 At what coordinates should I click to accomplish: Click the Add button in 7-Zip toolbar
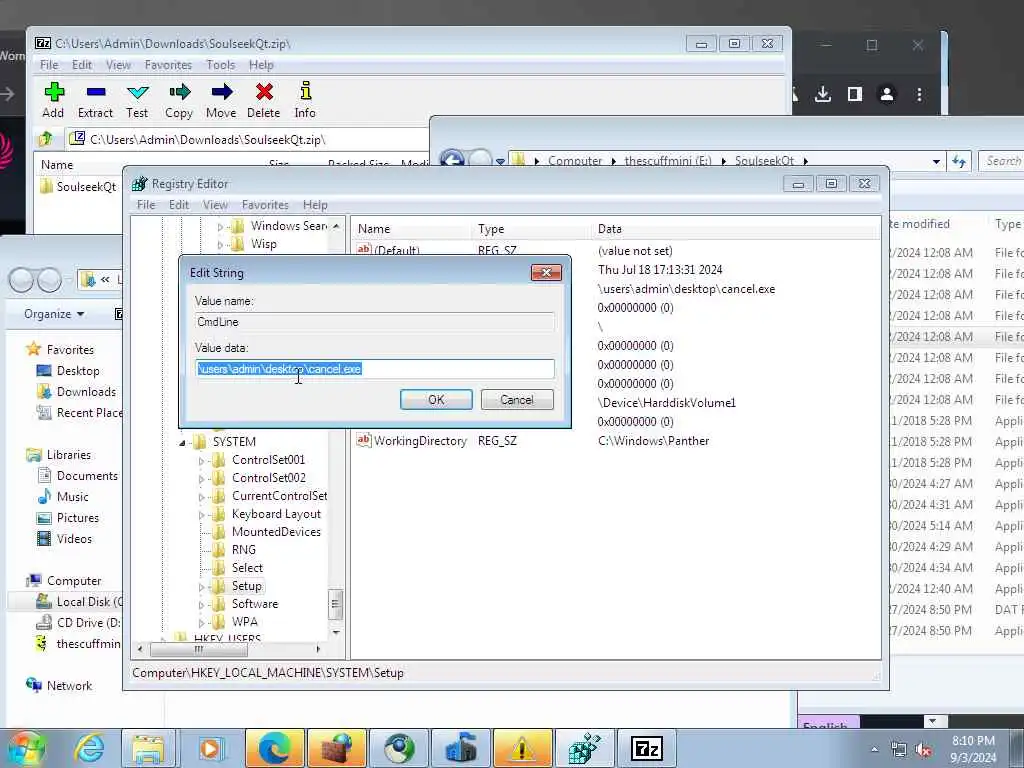(54, 100)
